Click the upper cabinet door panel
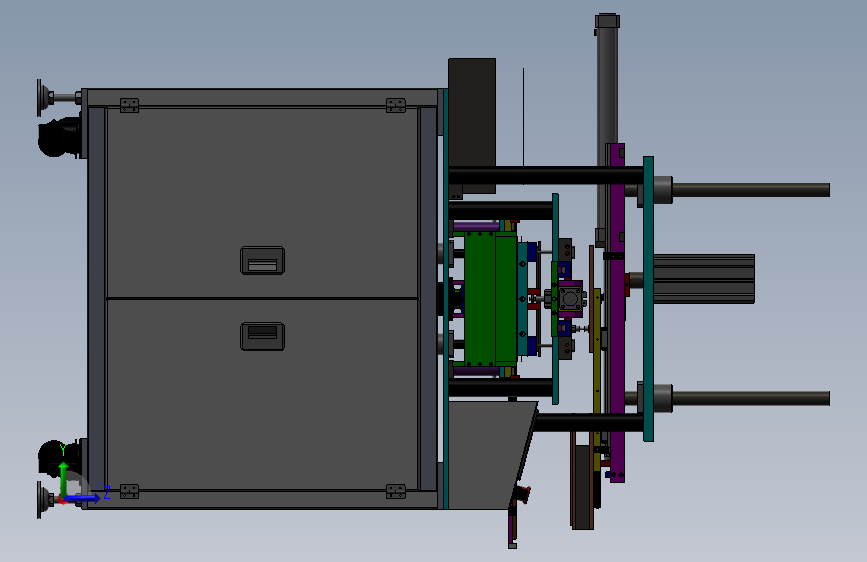The width and height of the screenshot is (867, 562). (x=263, y=203)
